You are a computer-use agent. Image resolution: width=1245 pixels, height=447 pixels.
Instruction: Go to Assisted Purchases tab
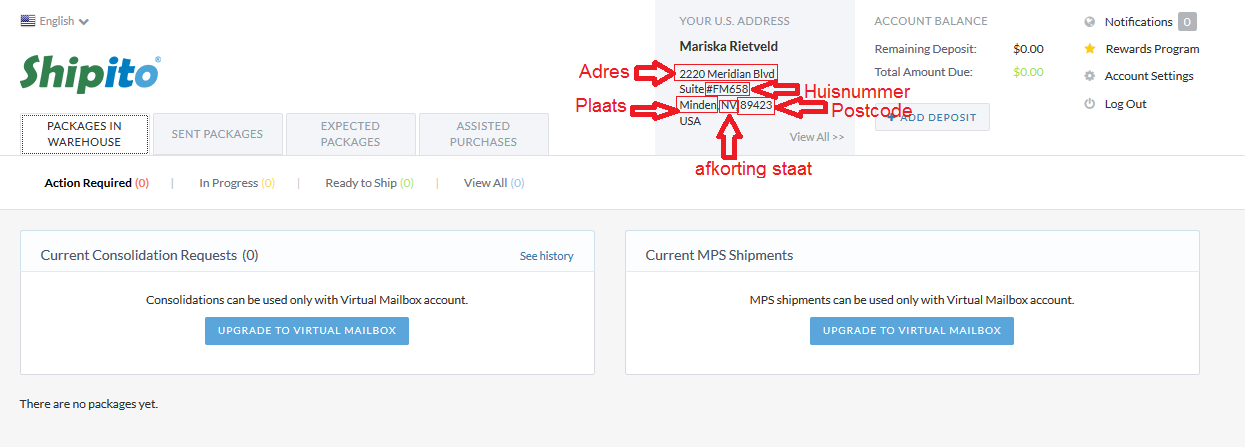[483, 134]
